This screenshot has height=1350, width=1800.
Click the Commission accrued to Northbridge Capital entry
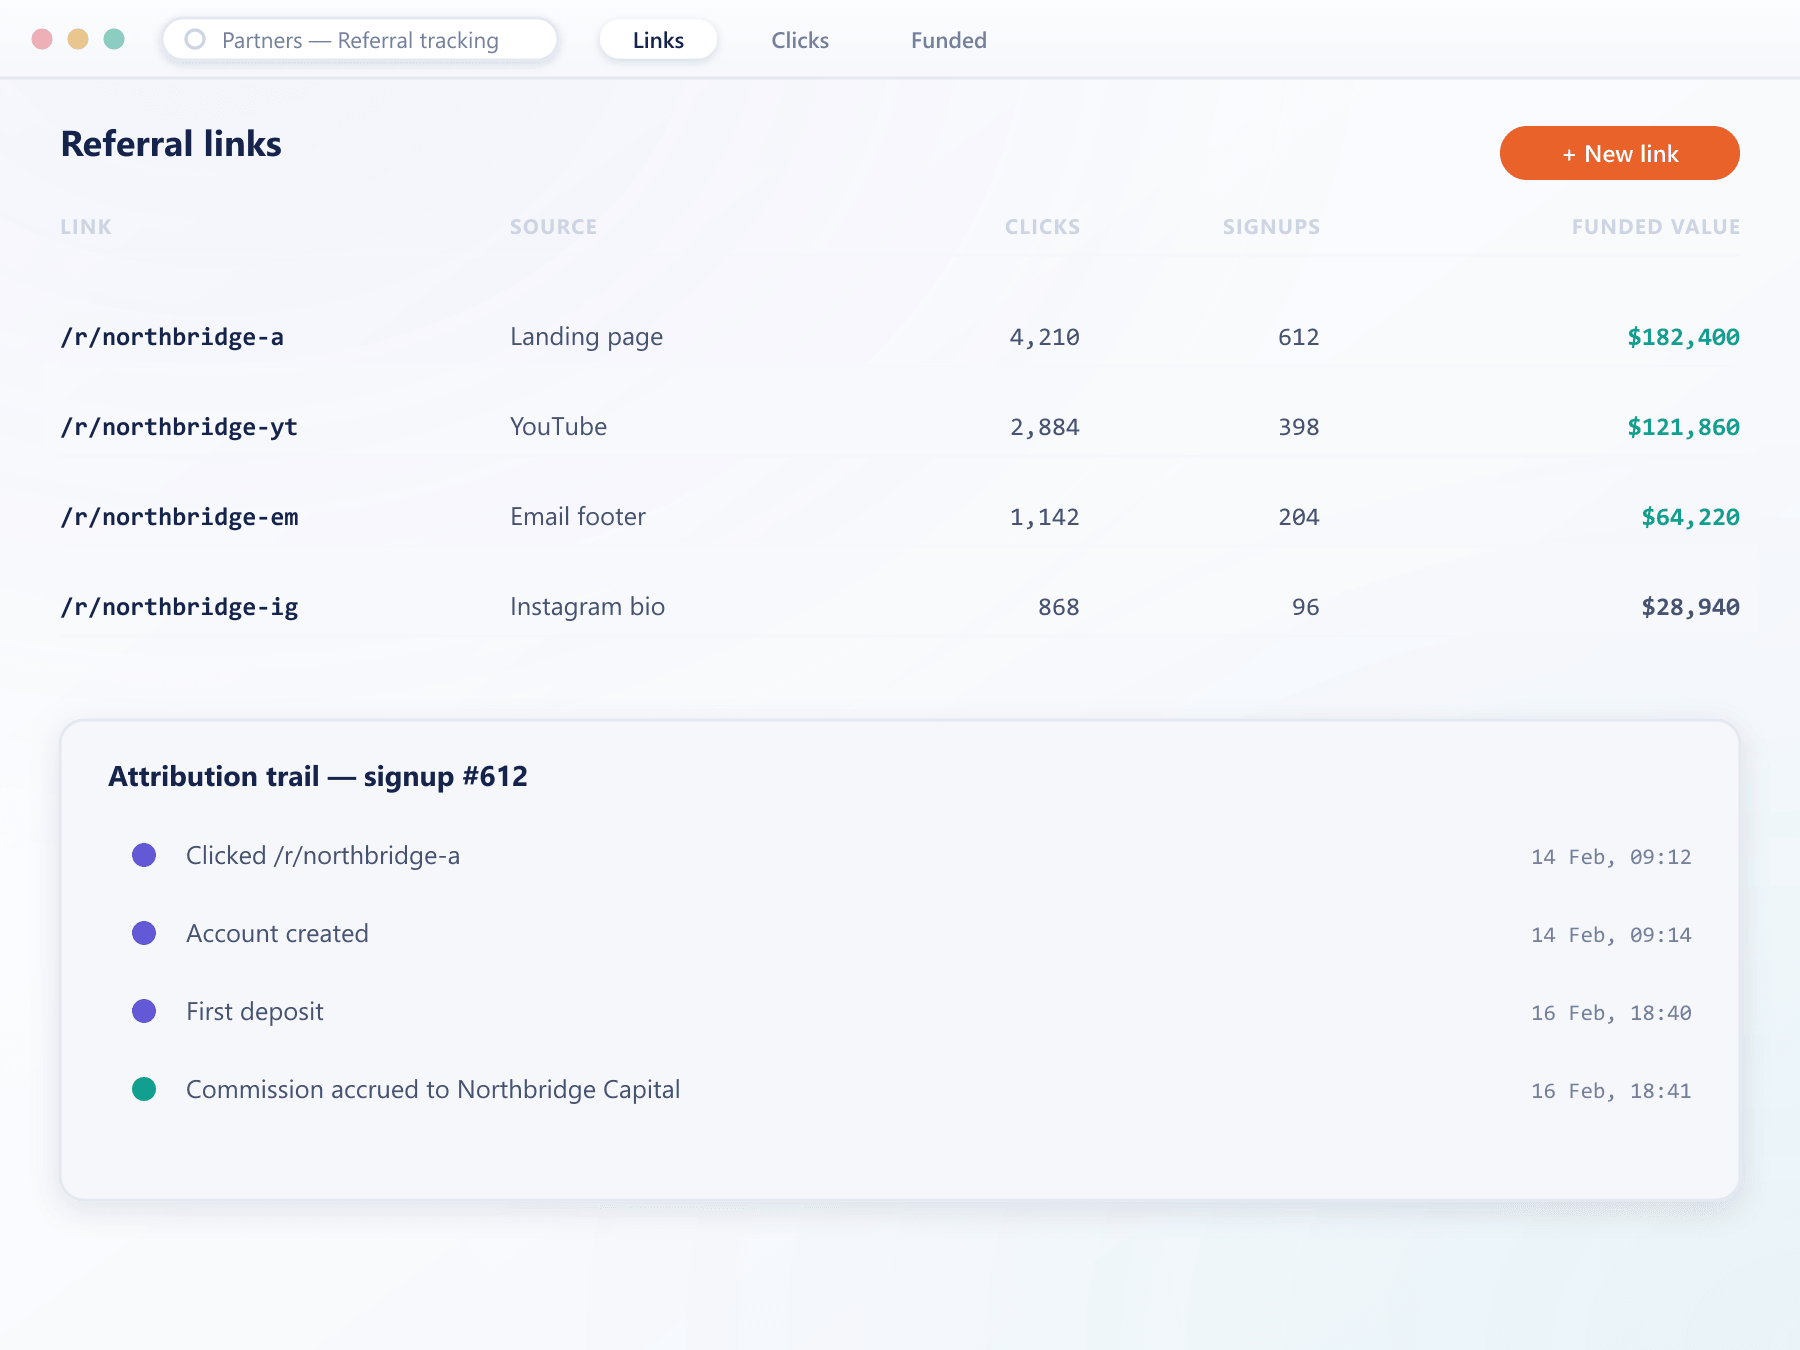[x=433, y=1089]
